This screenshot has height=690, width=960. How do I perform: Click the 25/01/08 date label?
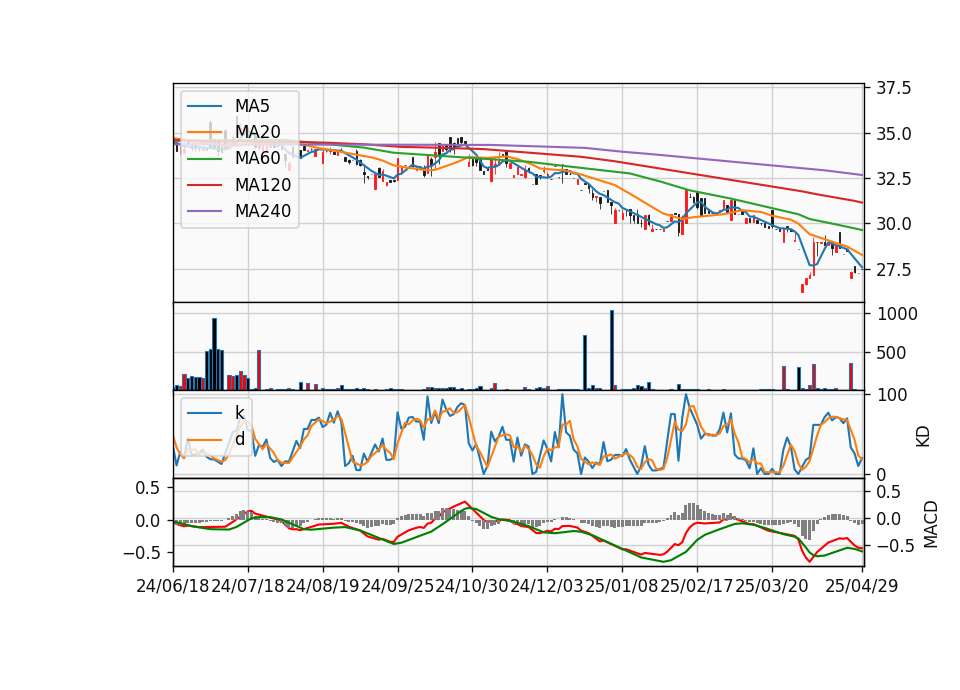tap(622, 586)
